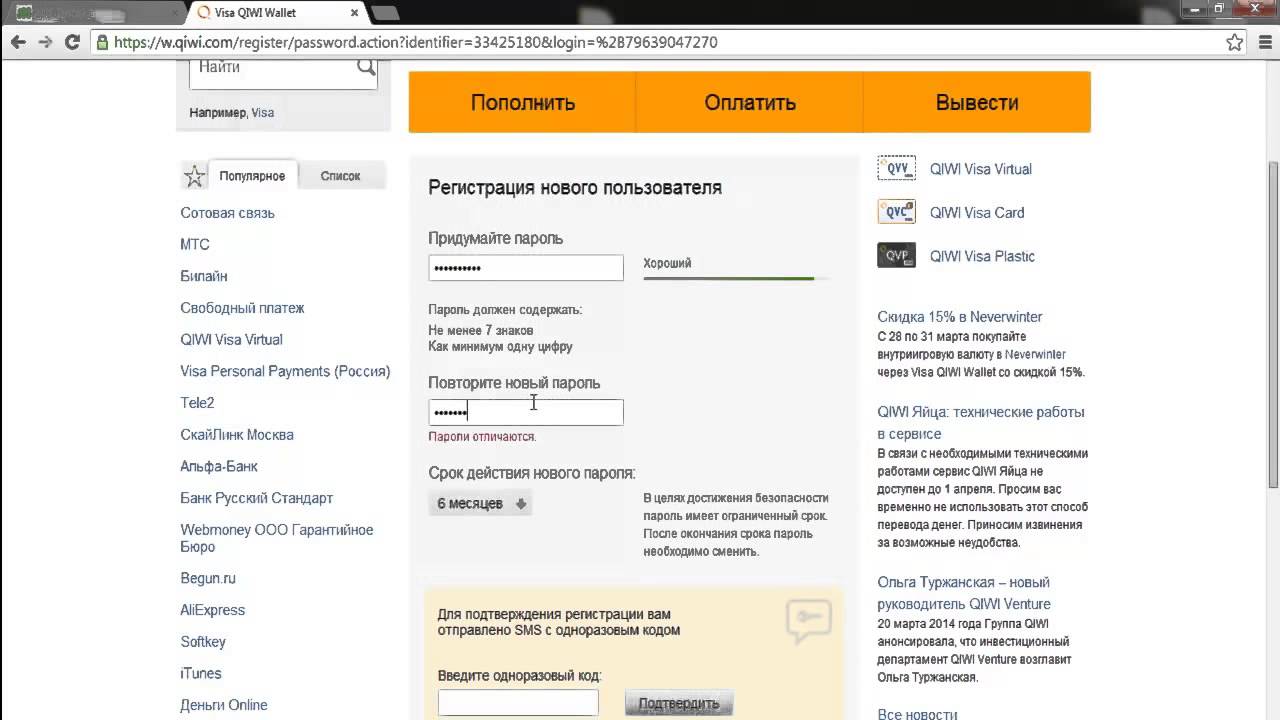
Task: Open QIWI Visa Virtual link beside QVV
Action: (981, 169)
